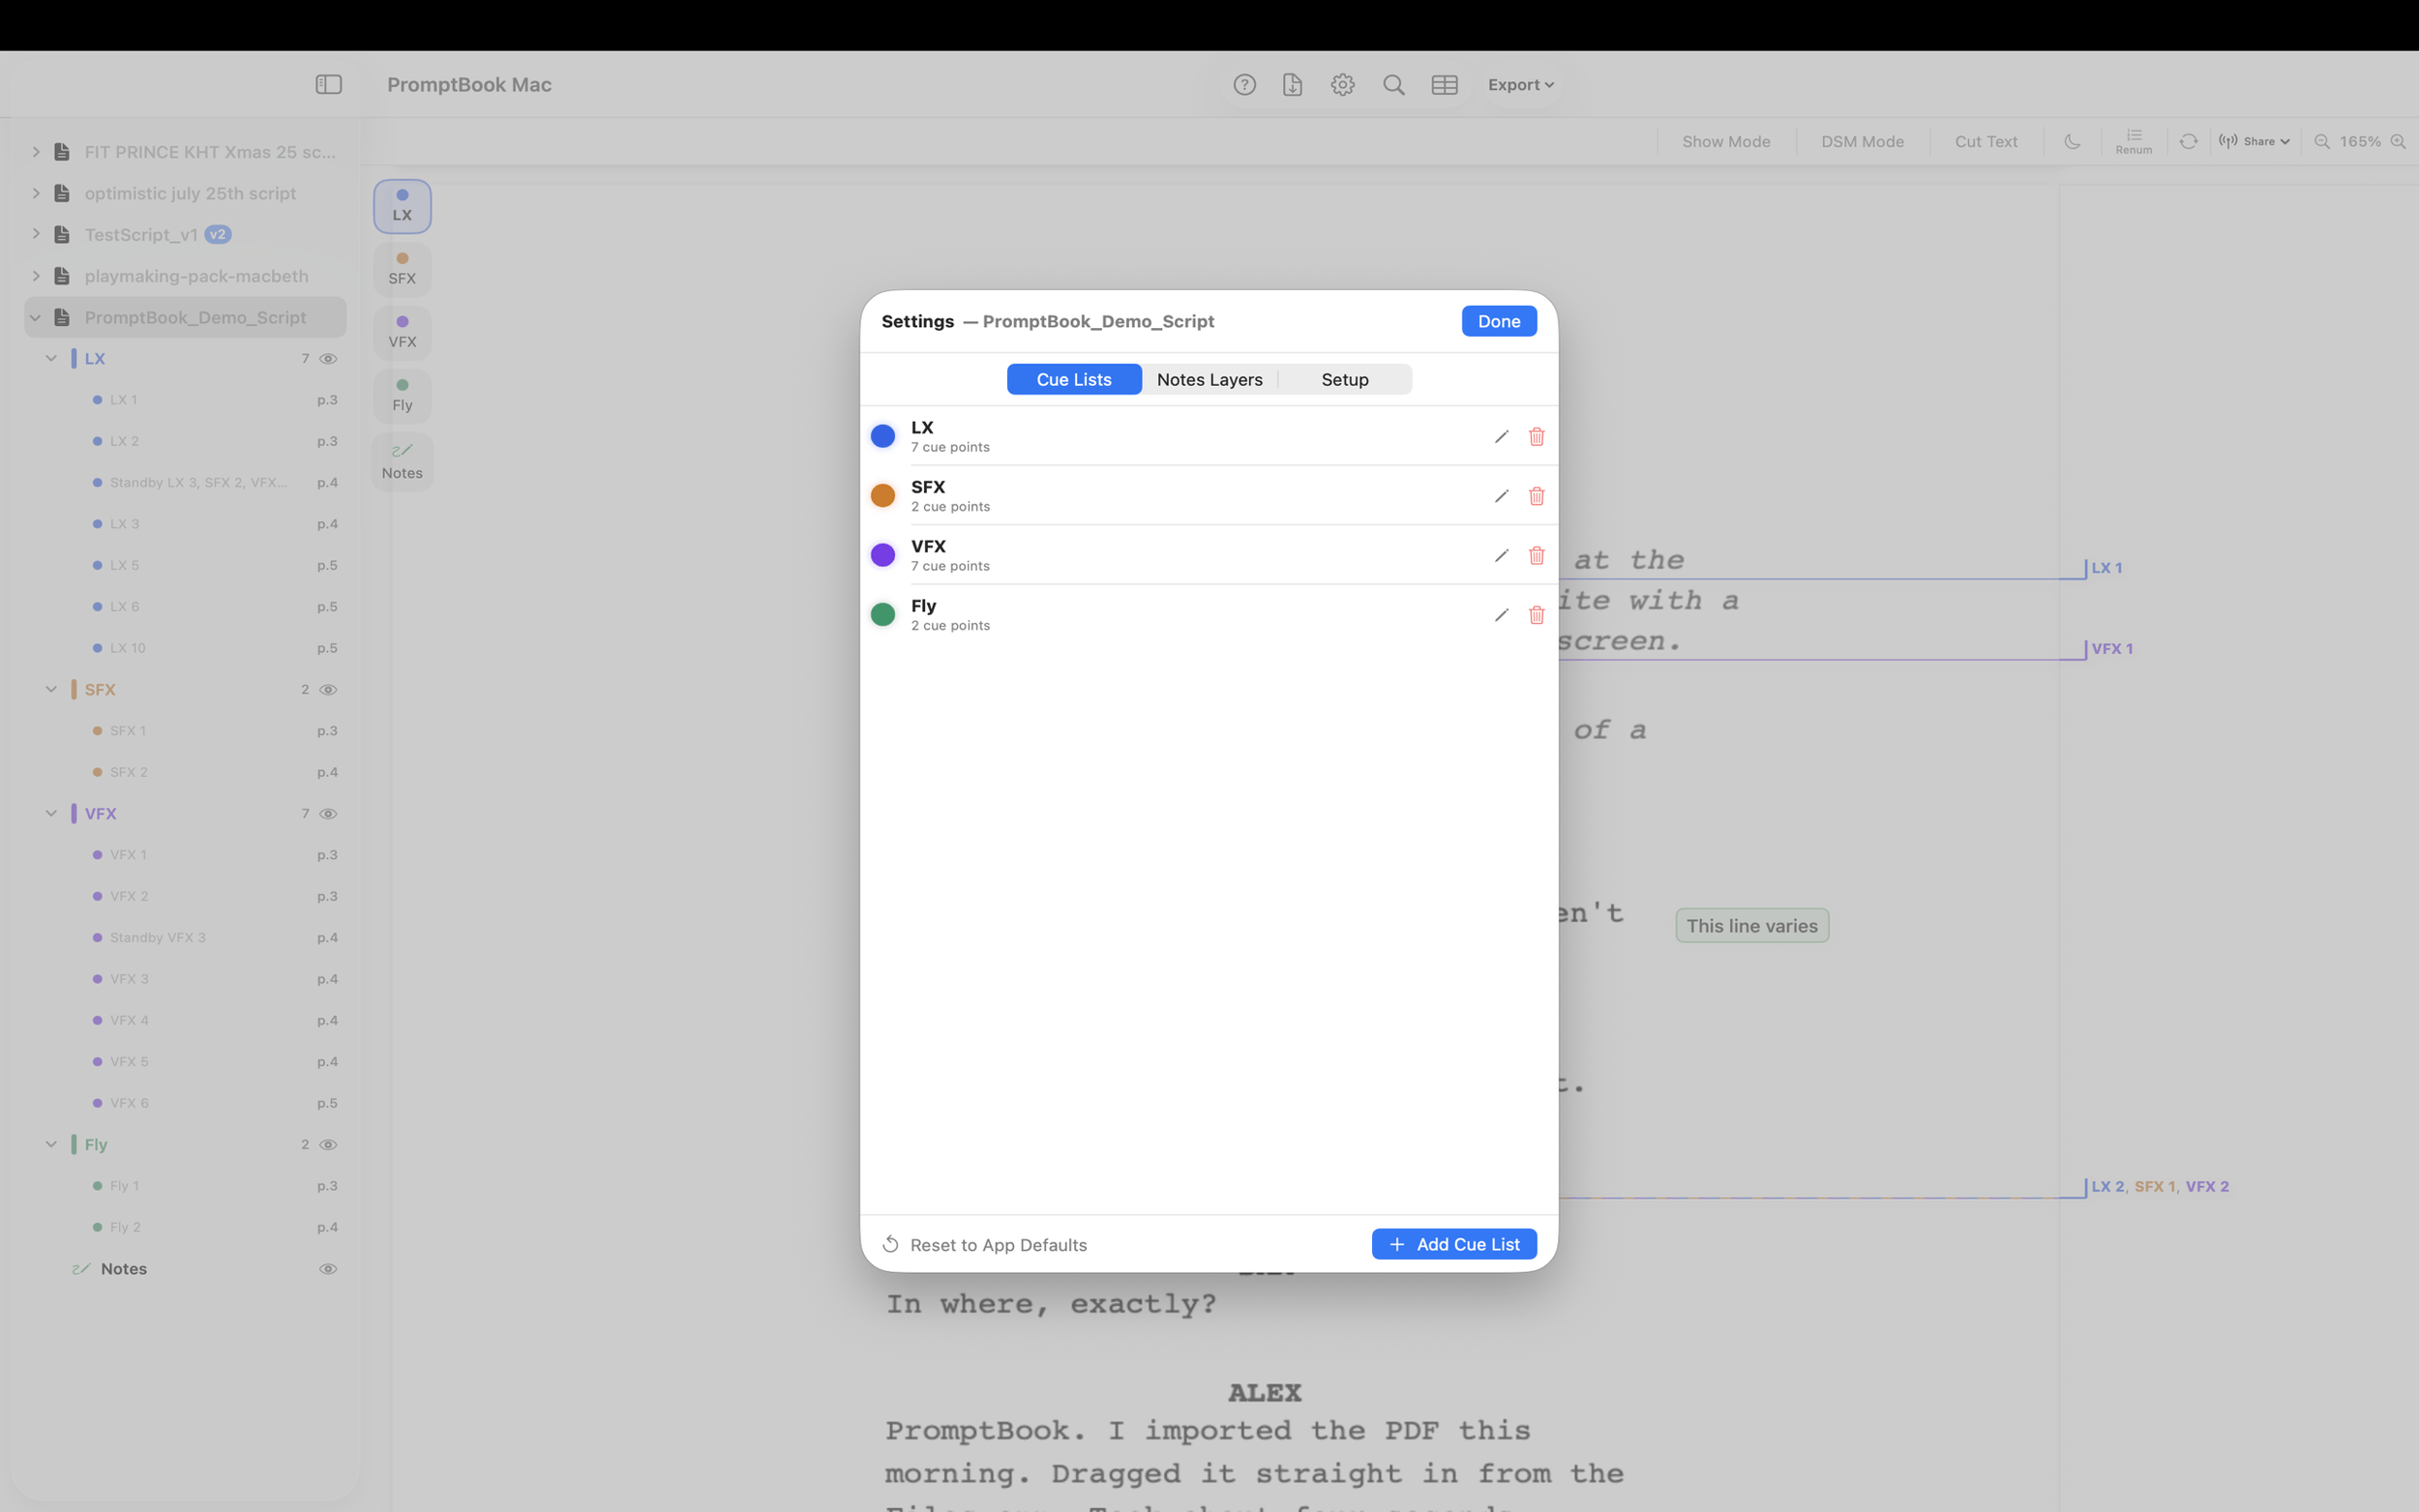Click 'This line varies' note tag
This screenshot has width=2419, height=1512.
[1751, 925]
